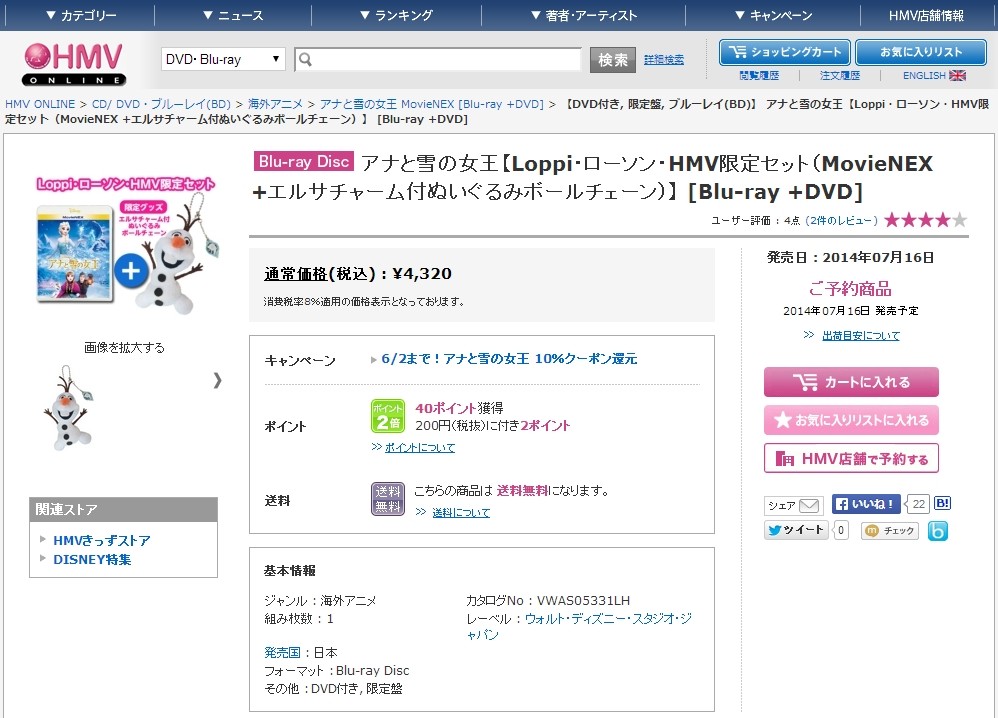Screen dimensions: 998x718
Task: Open 注文履歴 order history
Action: click(840, 76)
